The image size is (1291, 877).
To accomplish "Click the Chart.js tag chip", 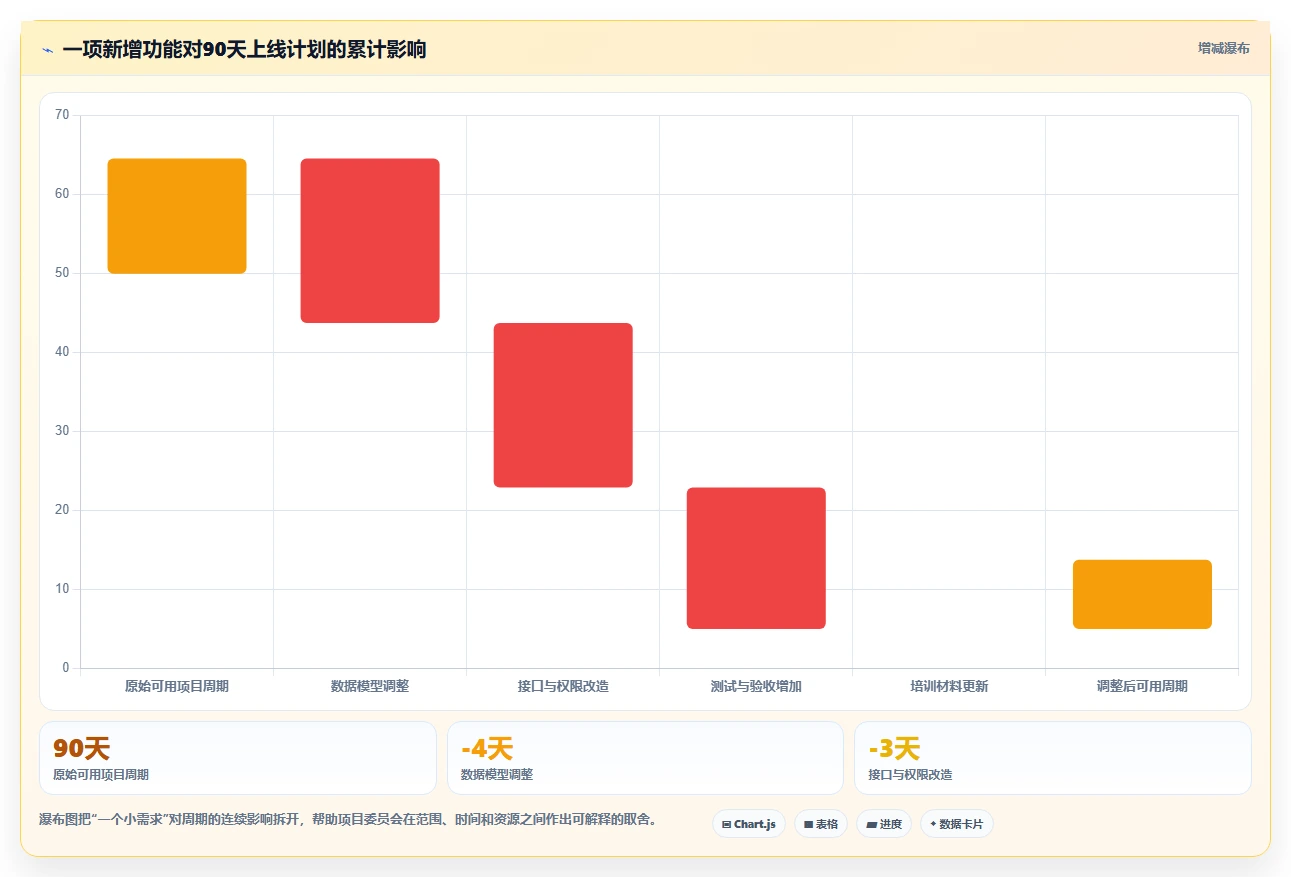I will 749,824.
